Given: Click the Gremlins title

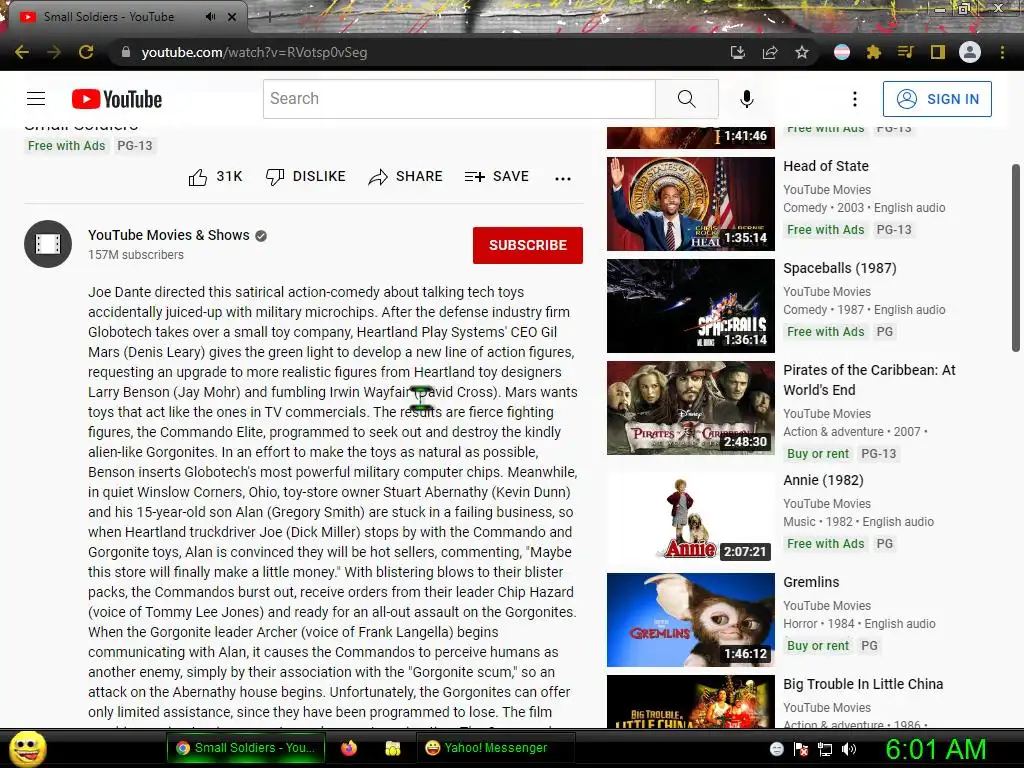Looking at the screenshot, I should click(x=812, y=582).
